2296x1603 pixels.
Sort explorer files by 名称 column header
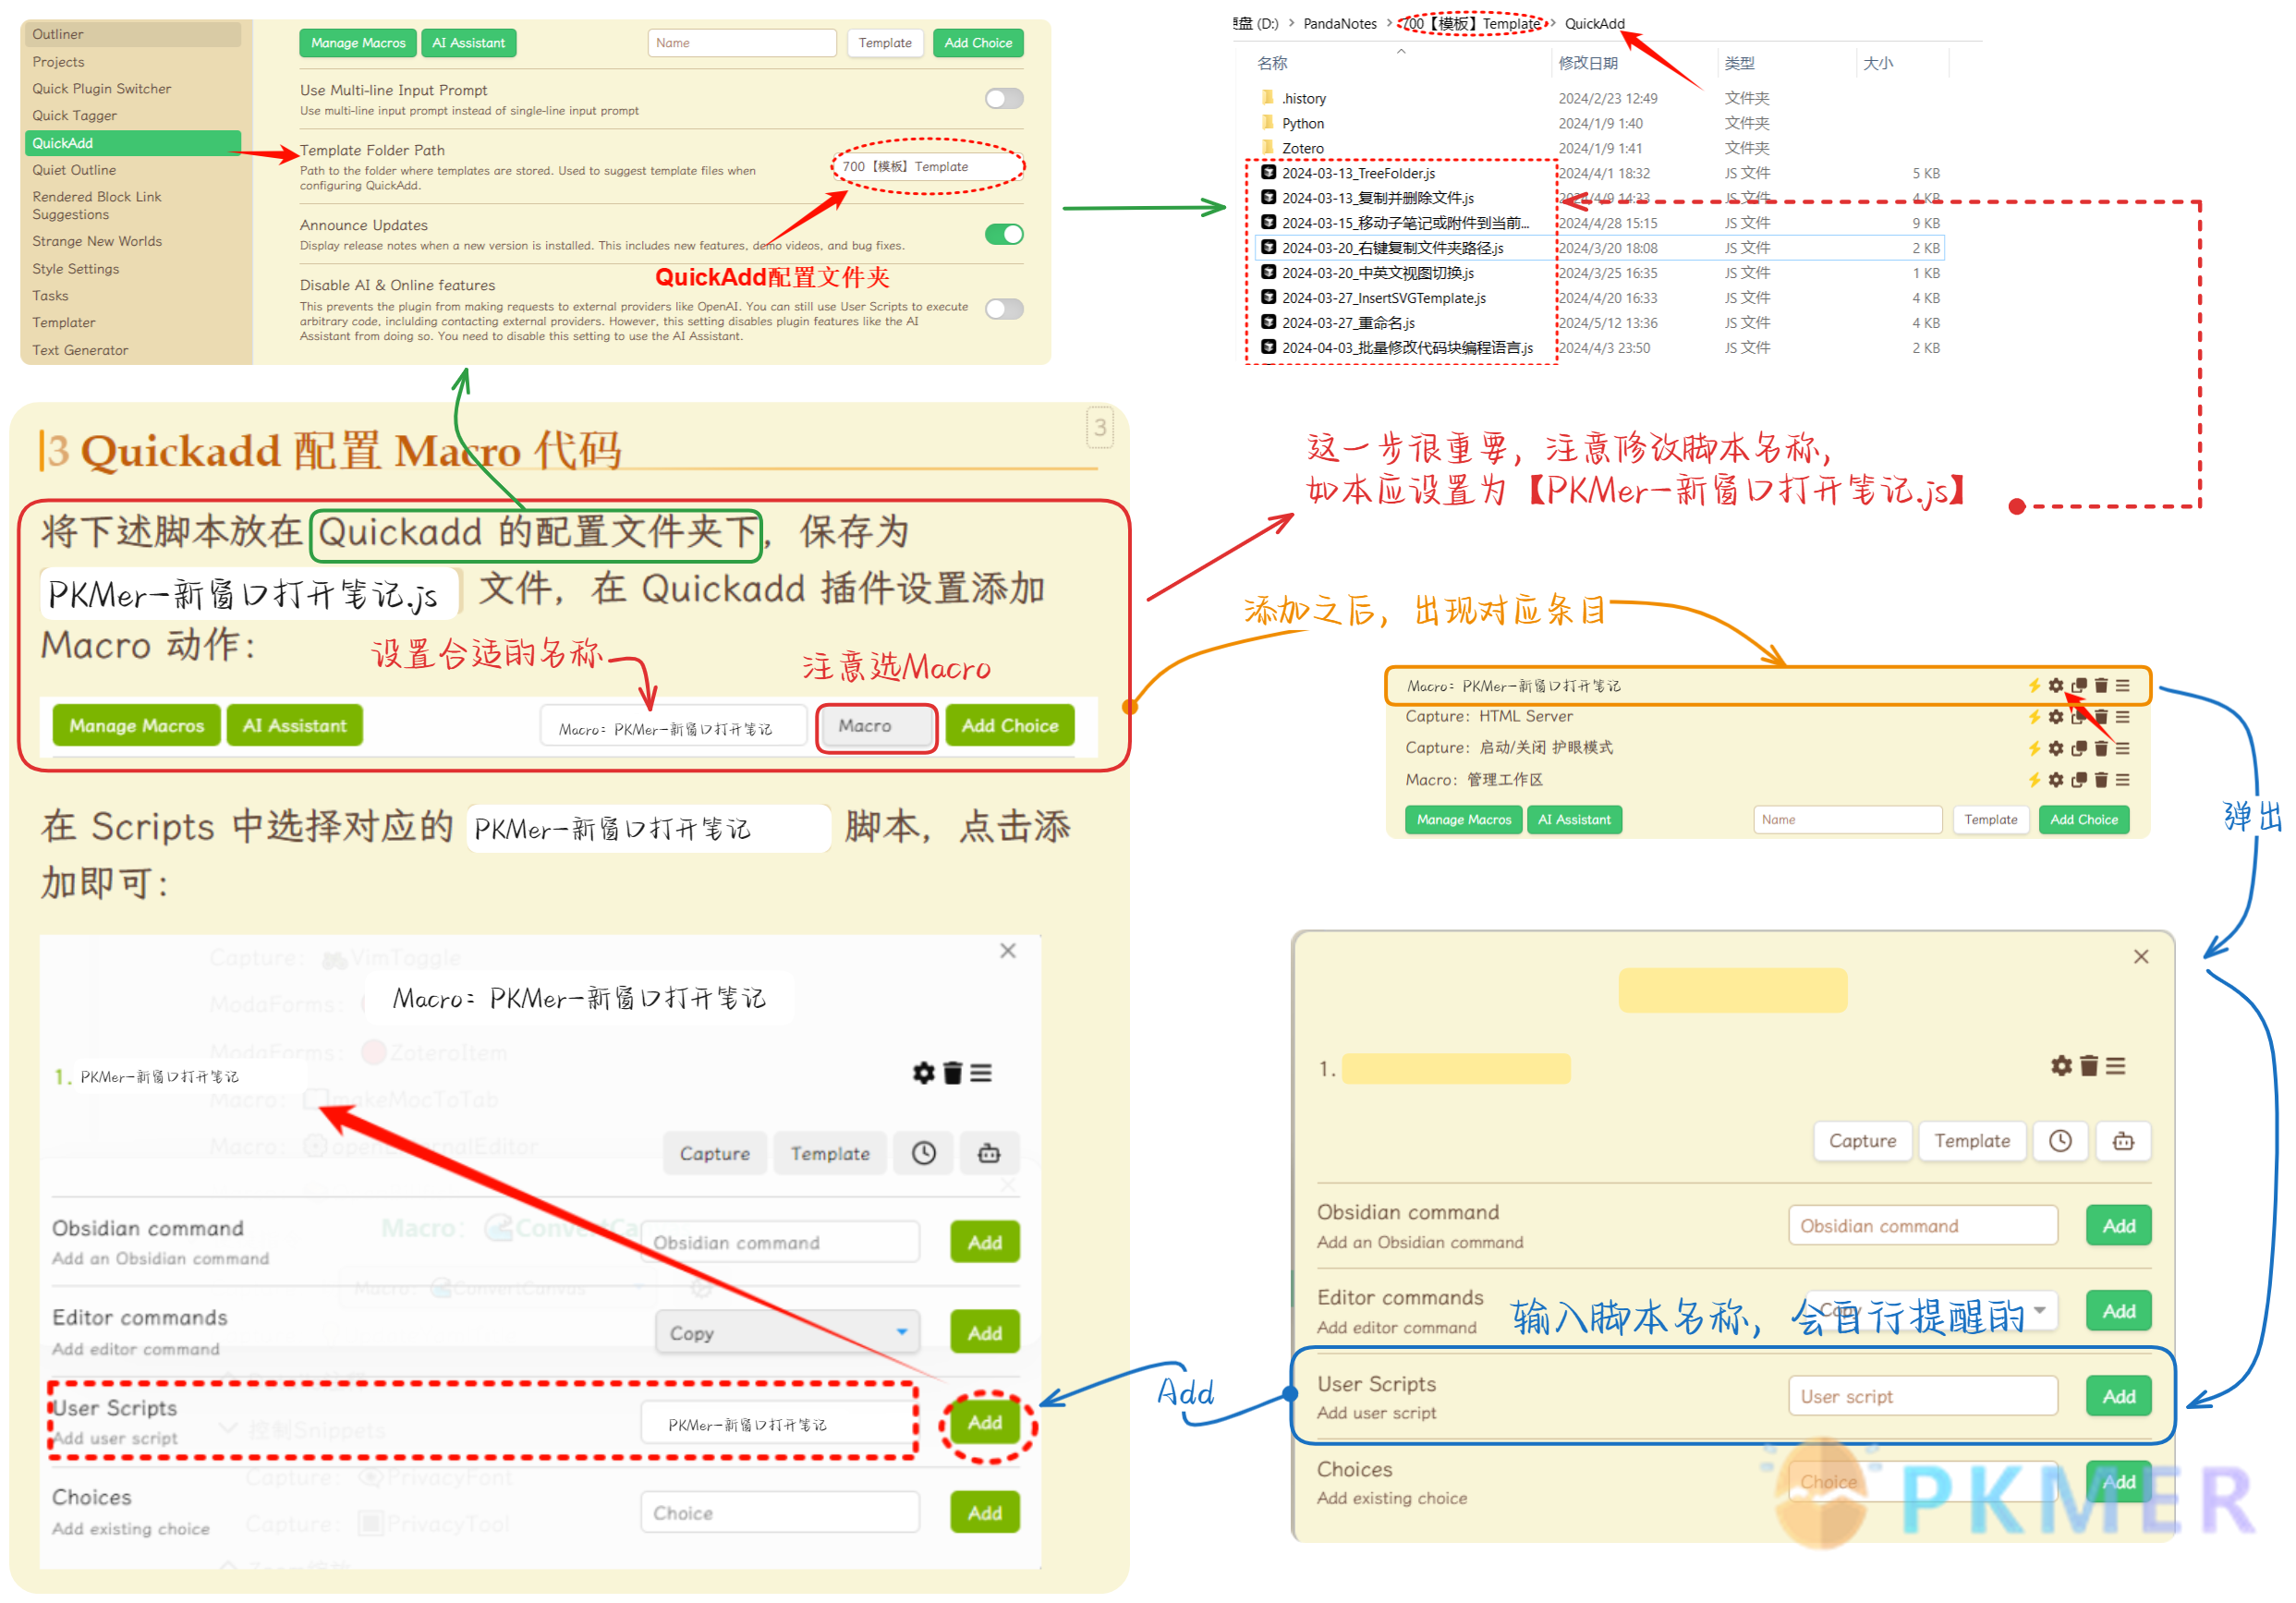coord(1271,63)
